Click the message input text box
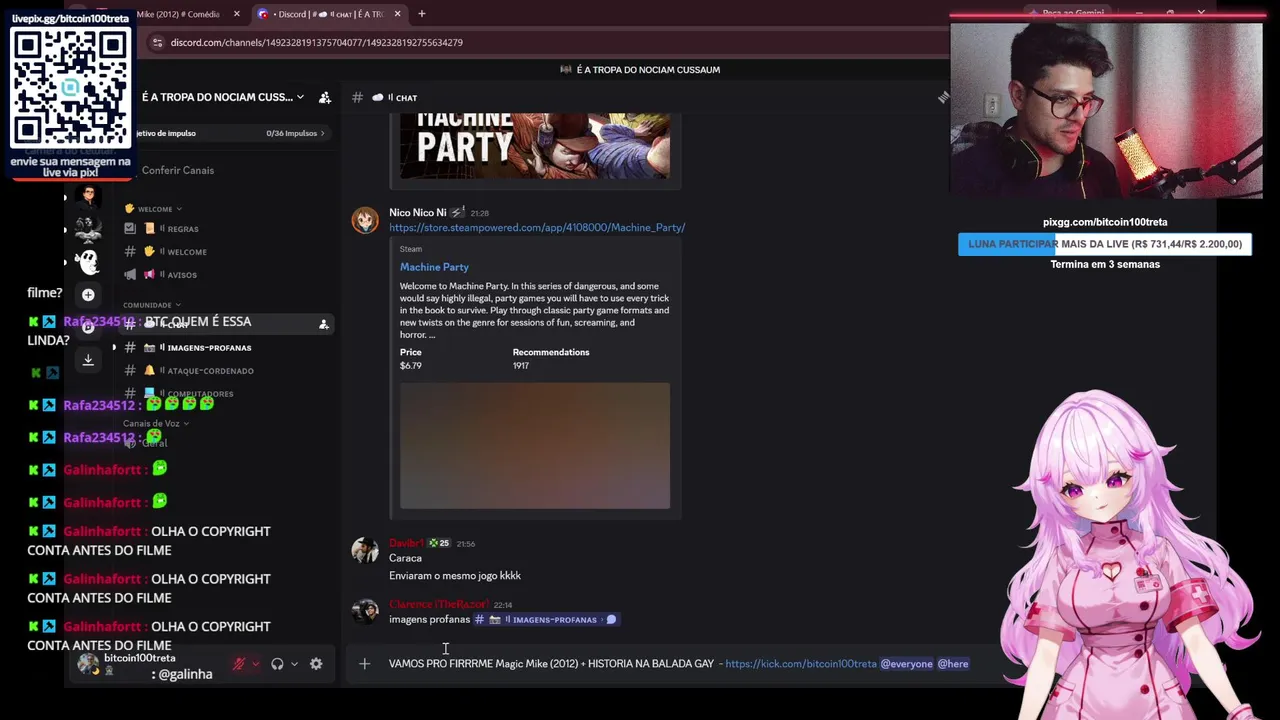 (678, 664)
